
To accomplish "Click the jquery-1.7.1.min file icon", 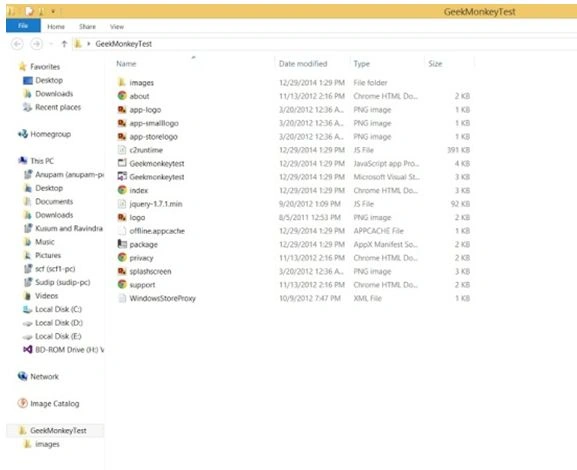I will 122,204.
